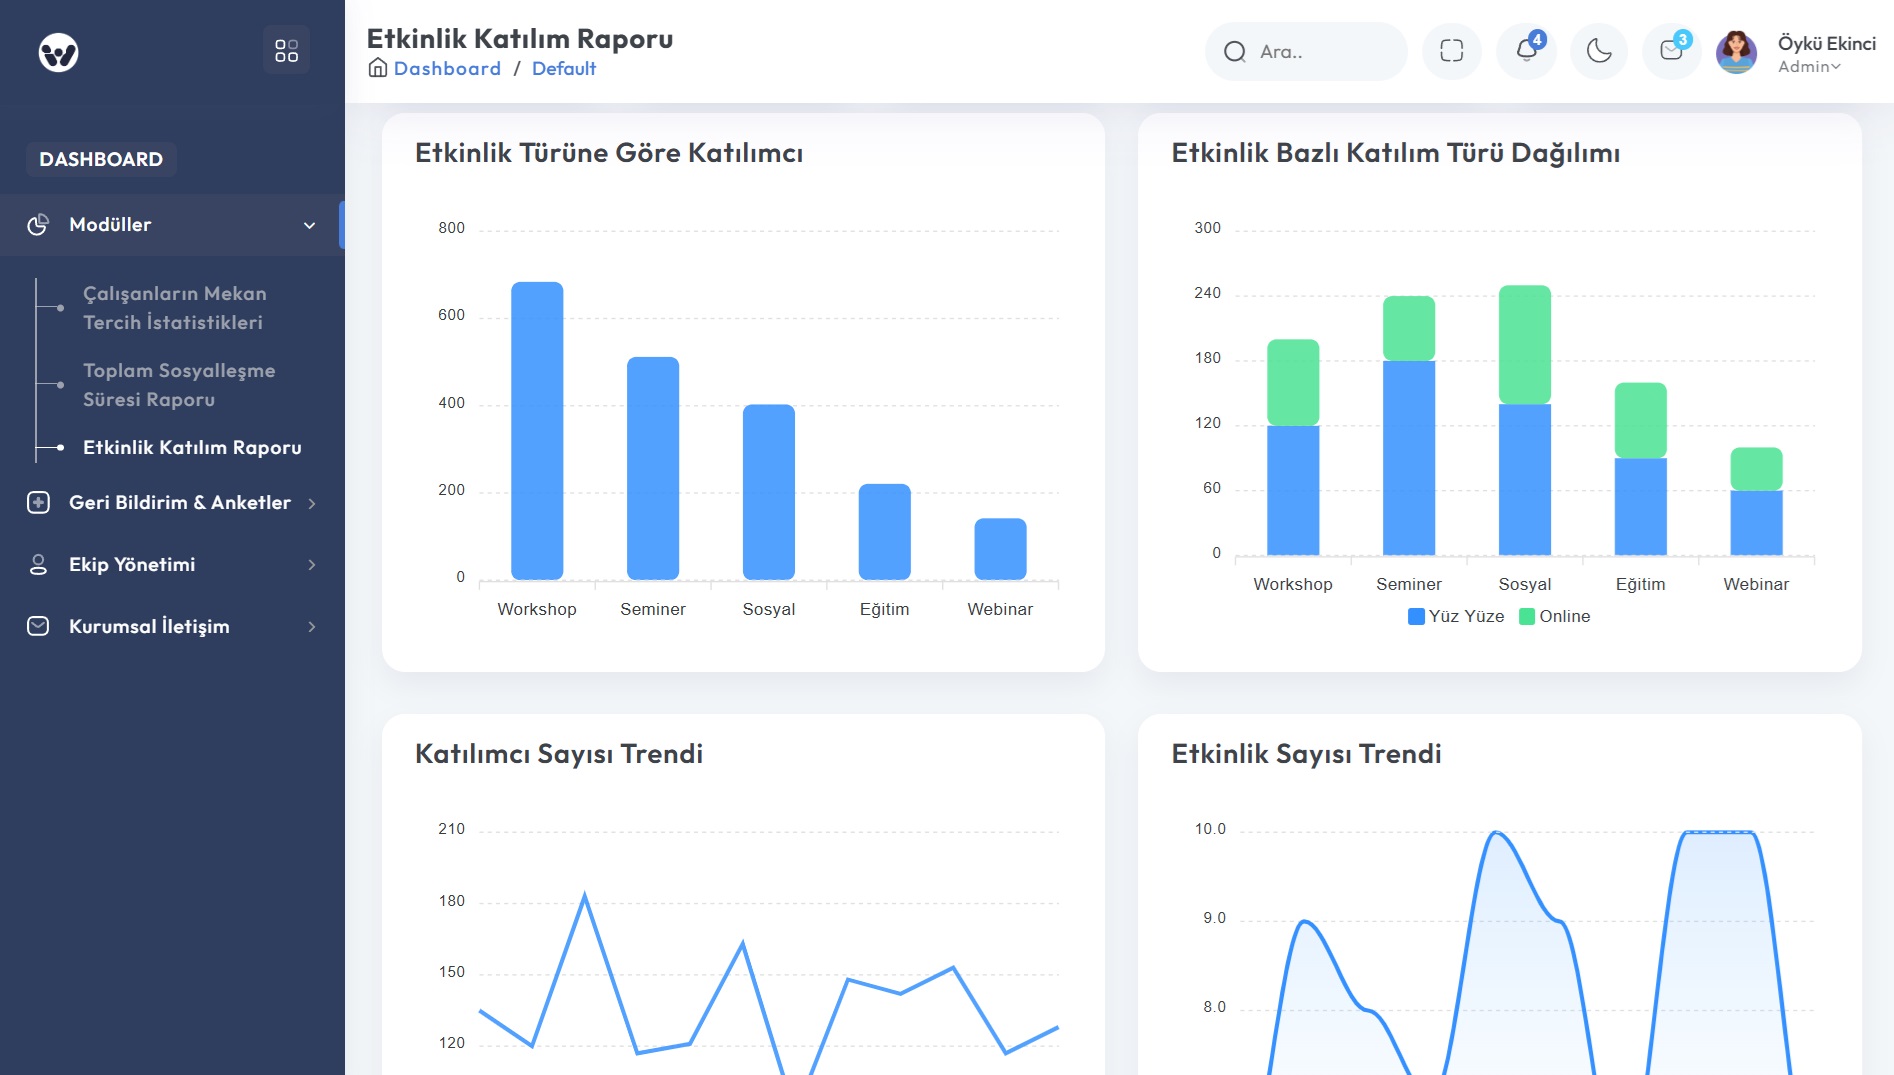
Task: Click the Eğitim bar in Katılımcı chart
Action: (x=885, y=532)
